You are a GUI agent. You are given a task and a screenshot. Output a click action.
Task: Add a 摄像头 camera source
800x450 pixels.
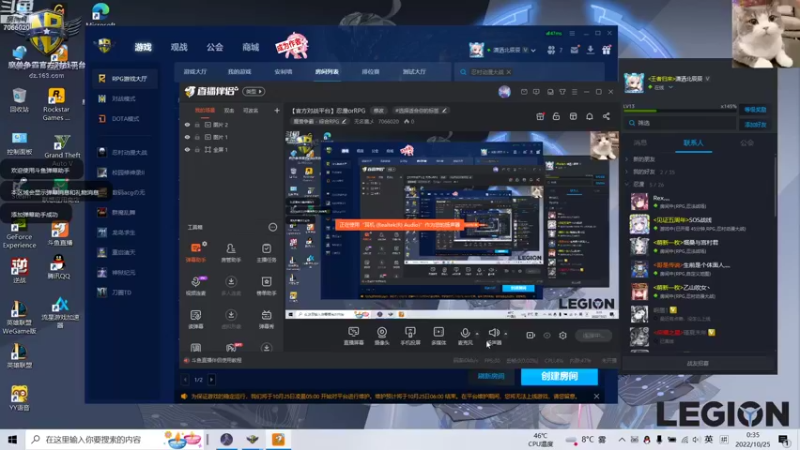[382, 336]
